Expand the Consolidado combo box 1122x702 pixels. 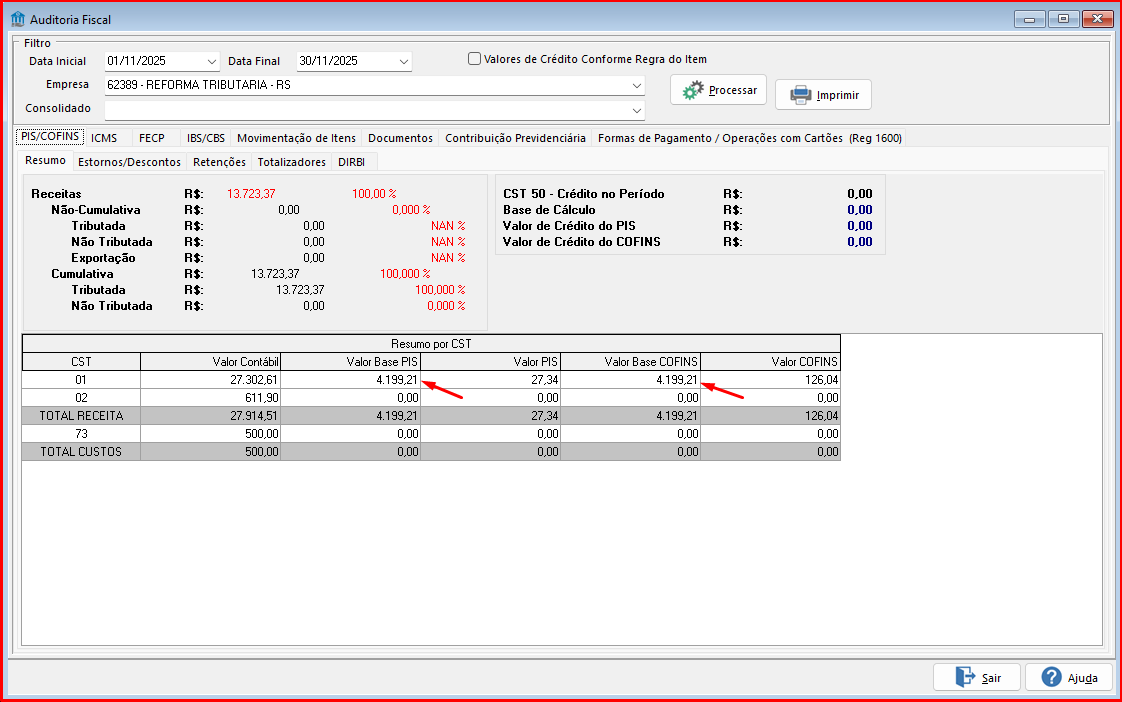(636, 109)
